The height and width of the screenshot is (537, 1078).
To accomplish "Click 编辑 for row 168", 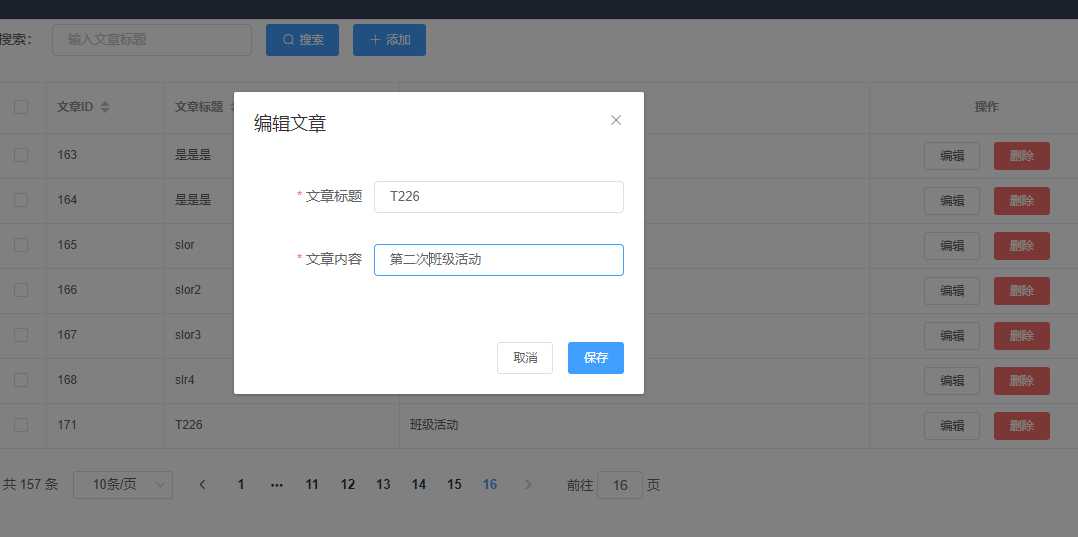I will click(x=952, y=381).
